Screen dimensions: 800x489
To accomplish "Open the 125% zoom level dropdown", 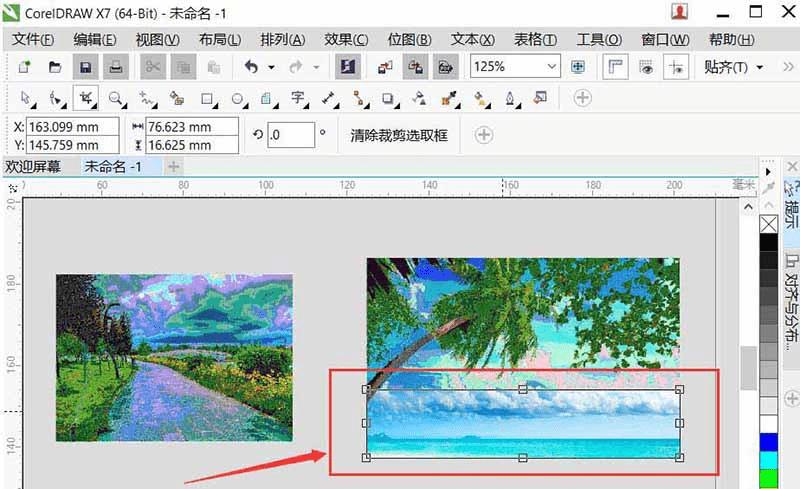I will tap(552, 67).
